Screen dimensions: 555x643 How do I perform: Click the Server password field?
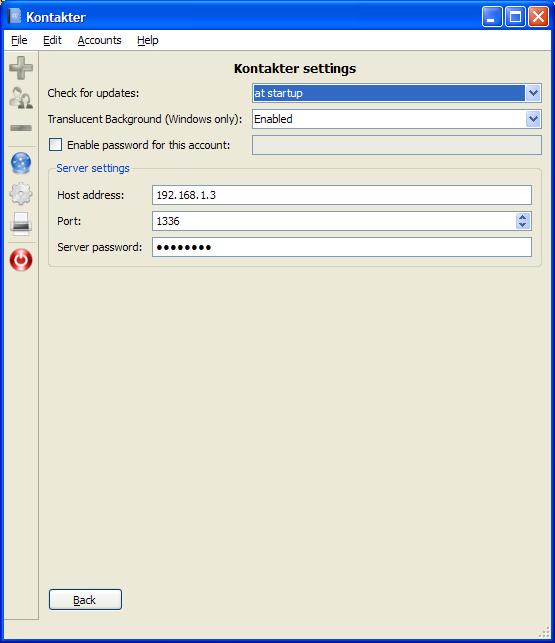pyautogui.click(x=342, y=247)
